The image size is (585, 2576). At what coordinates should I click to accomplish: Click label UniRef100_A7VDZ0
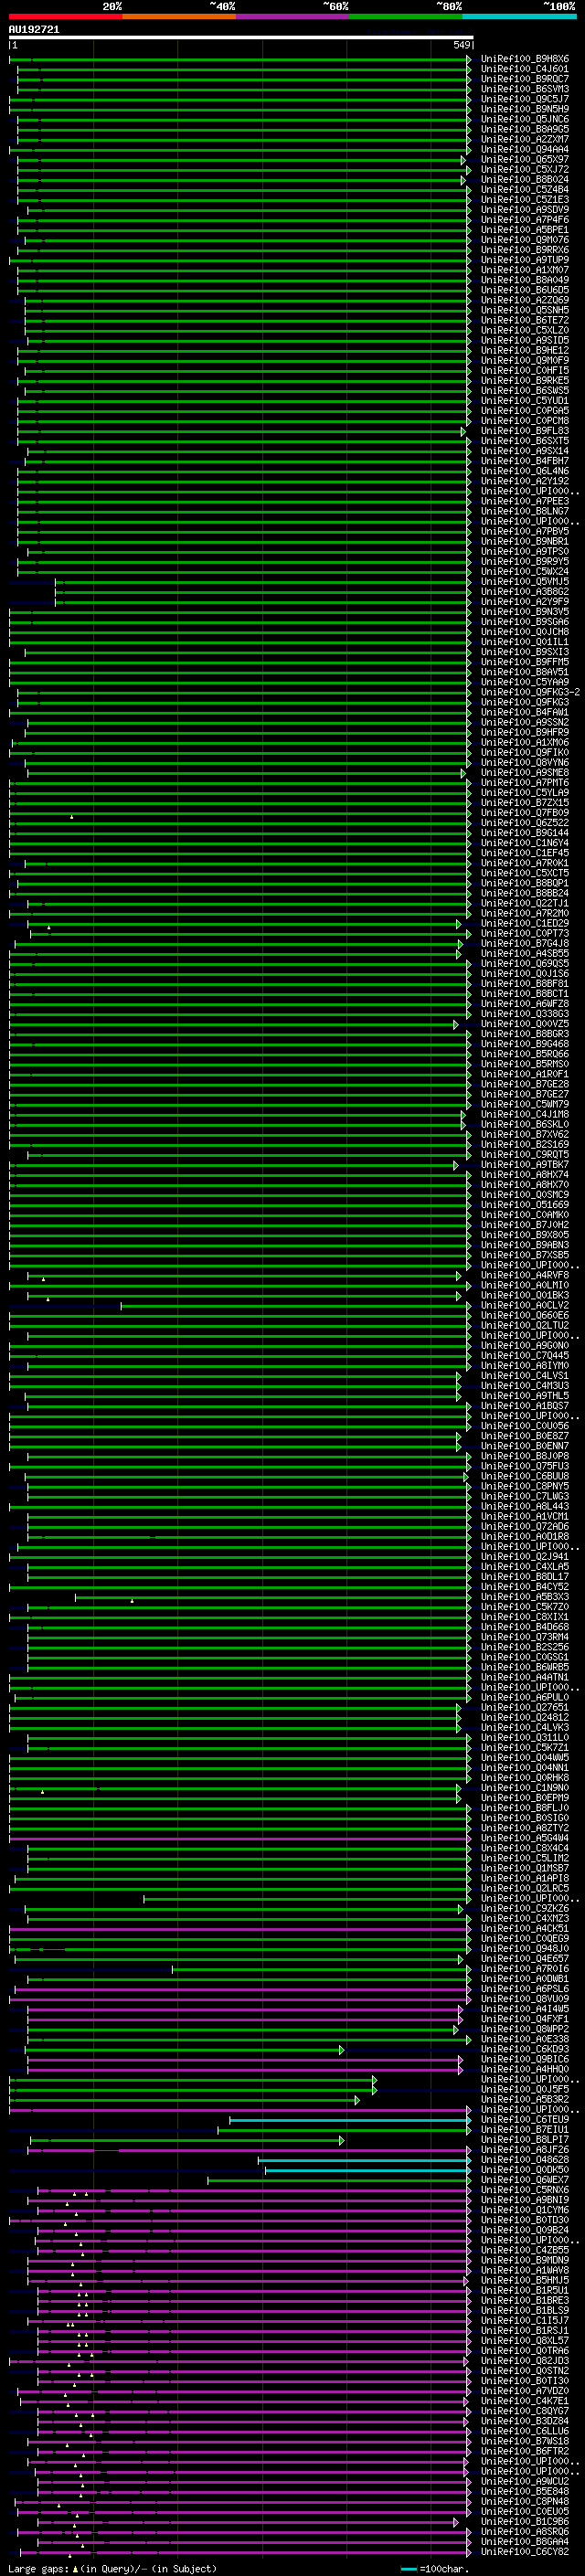tap(525, 2391)
